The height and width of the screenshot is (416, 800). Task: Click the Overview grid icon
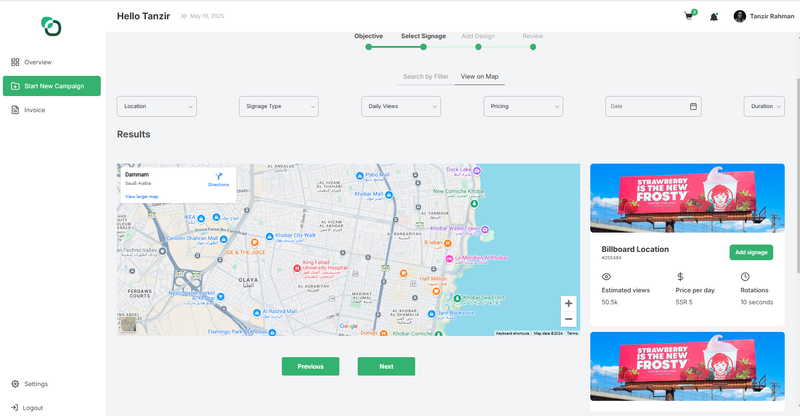[15, 62]
